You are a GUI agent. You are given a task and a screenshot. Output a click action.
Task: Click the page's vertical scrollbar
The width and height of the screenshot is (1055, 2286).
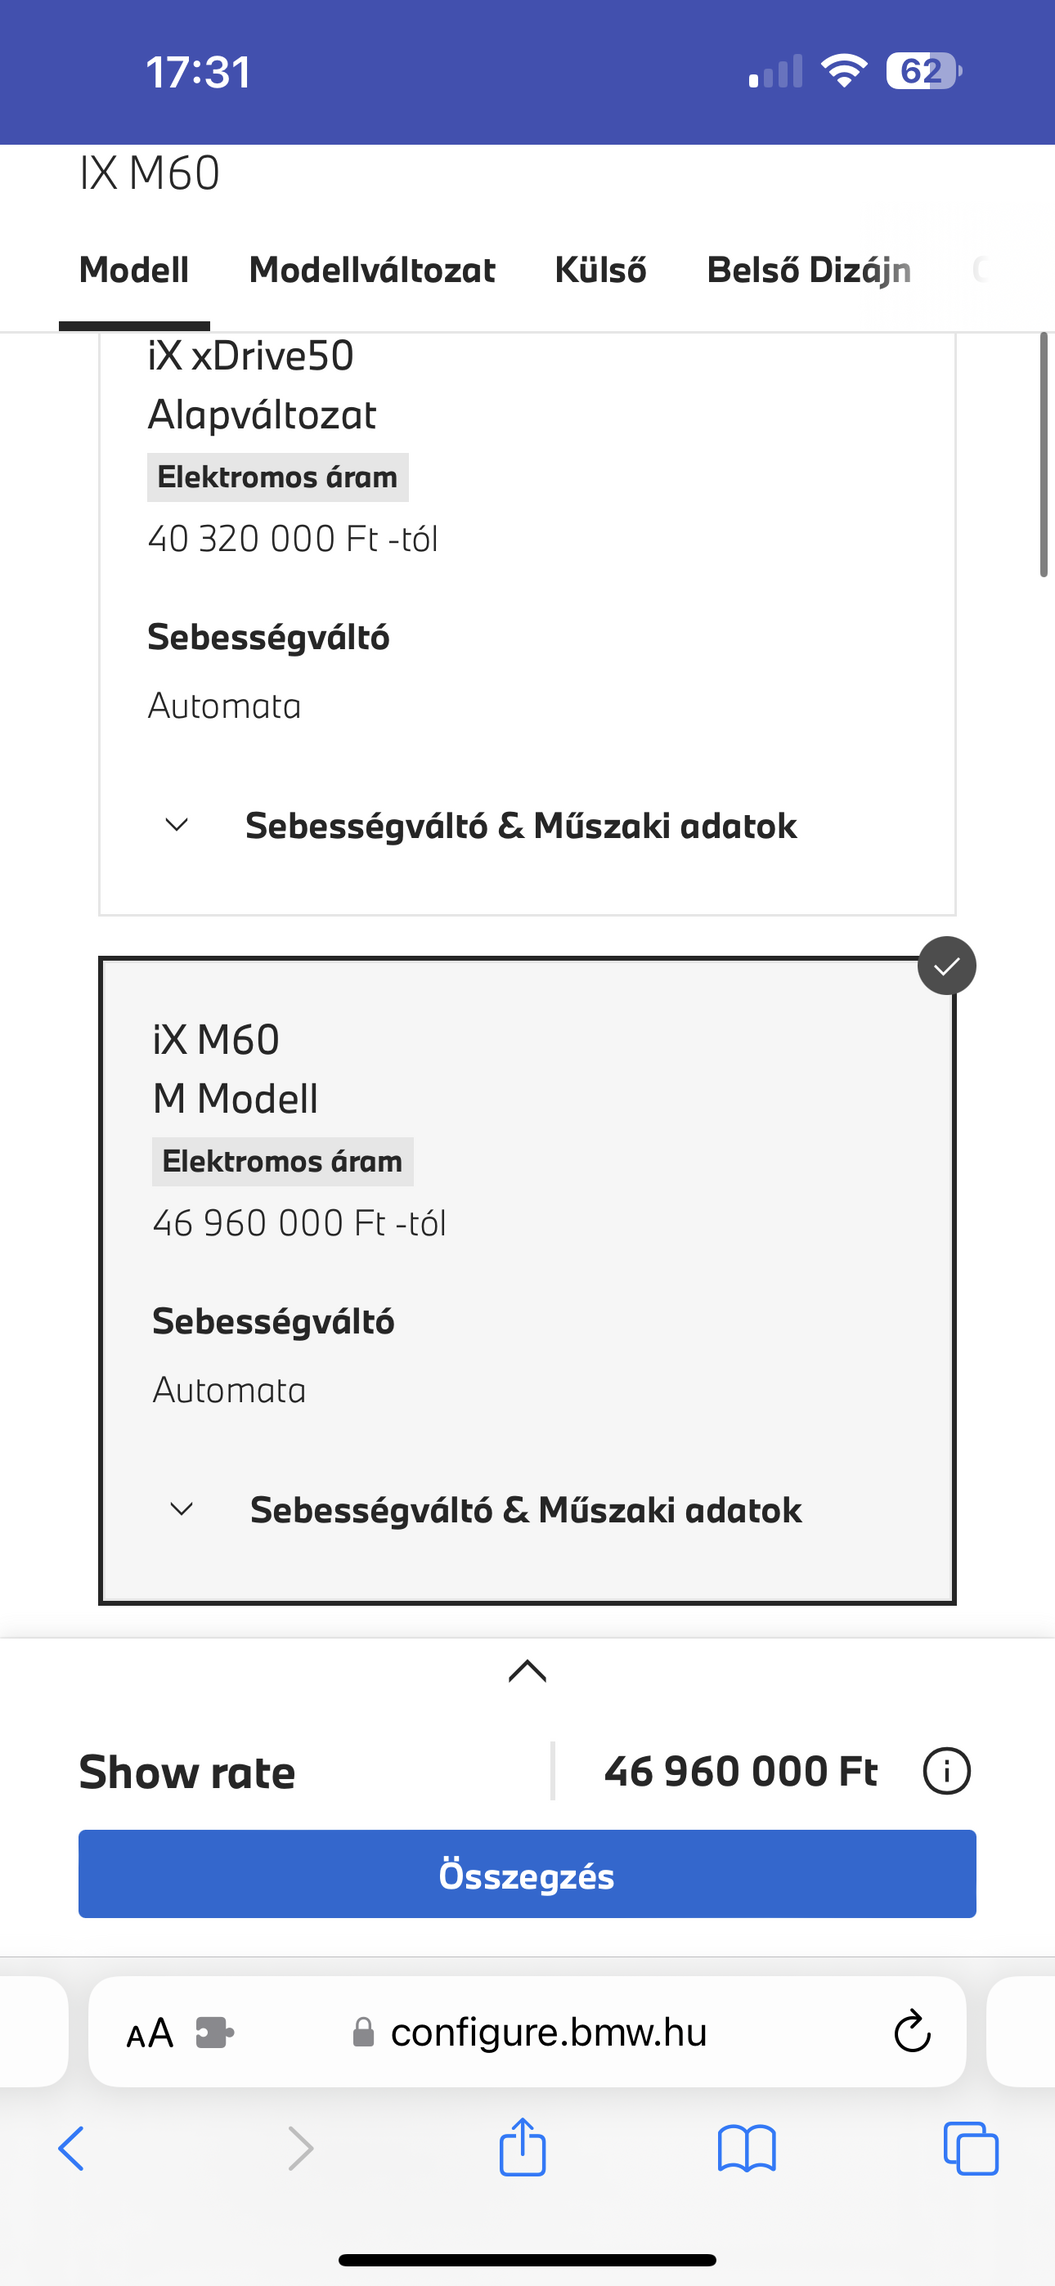[1043, 455]
